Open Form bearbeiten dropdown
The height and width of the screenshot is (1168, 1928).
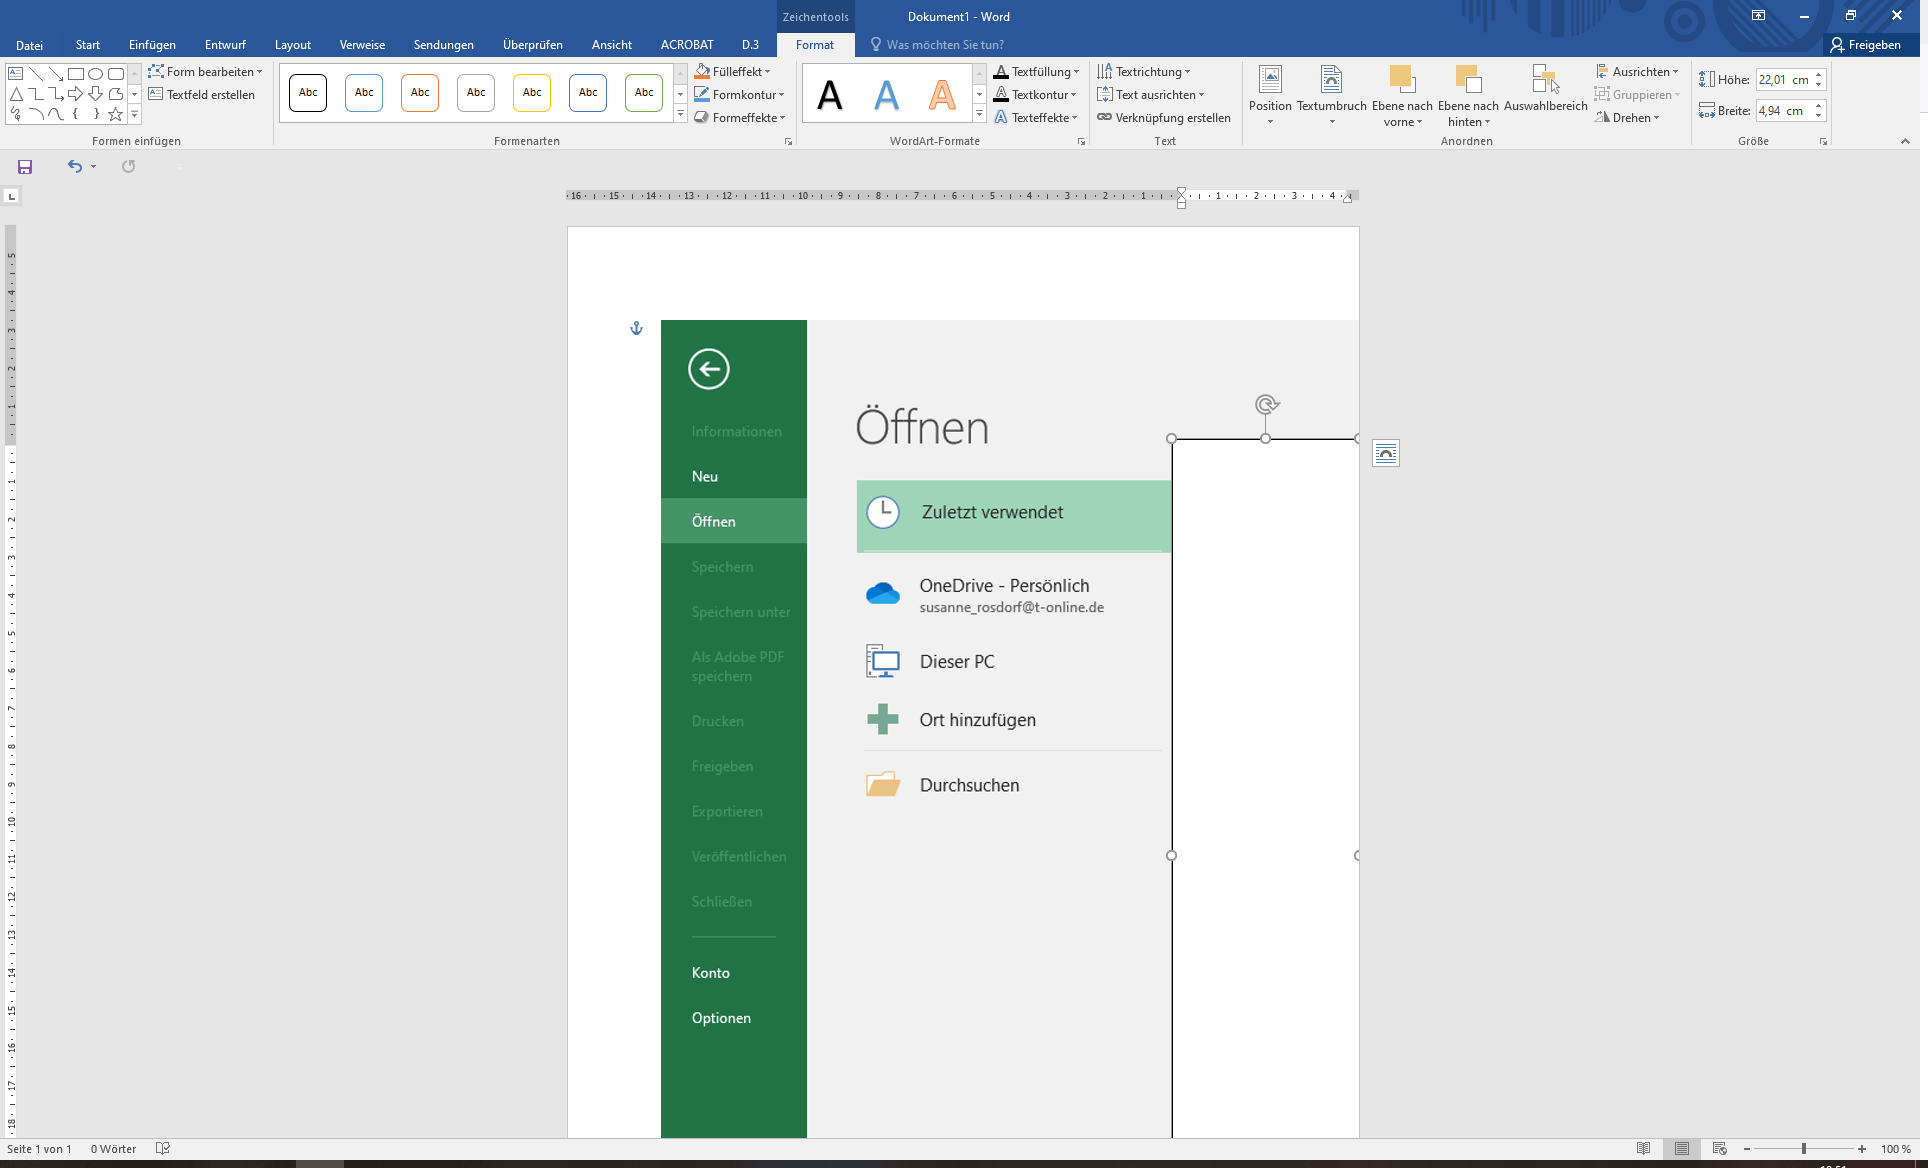pyautogui.click(x=205, y=72)
